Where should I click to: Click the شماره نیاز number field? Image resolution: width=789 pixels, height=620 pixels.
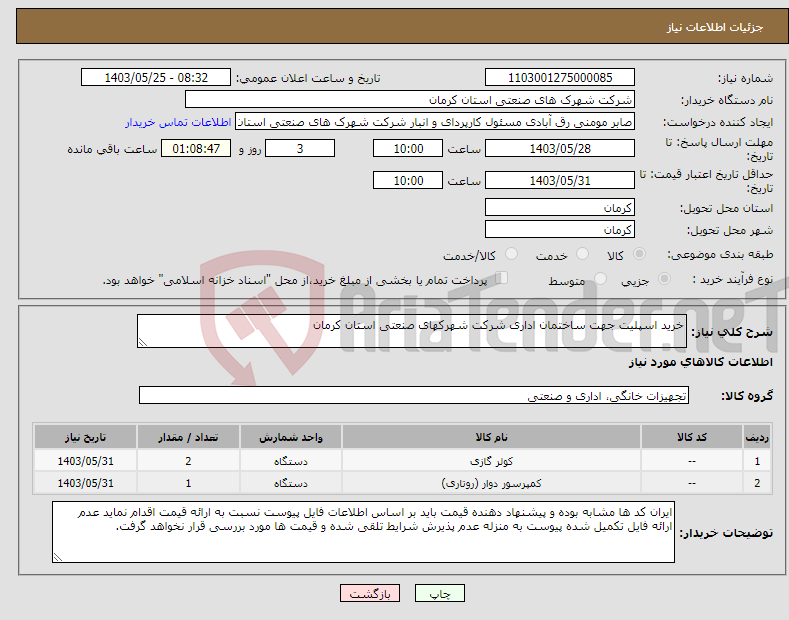560,78
